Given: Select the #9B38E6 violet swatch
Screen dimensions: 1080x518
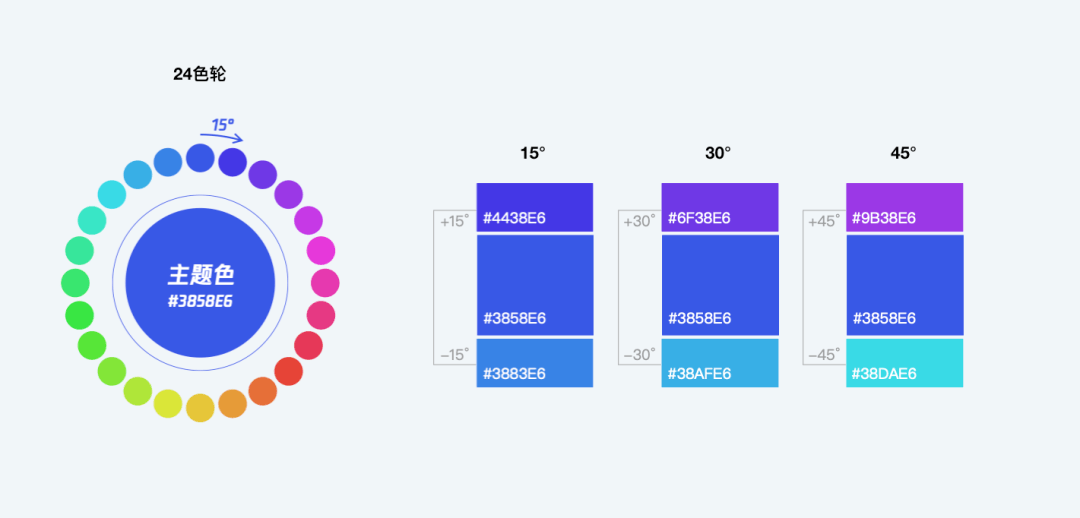Looking at the screenshot, I should [x=904, y=207].
